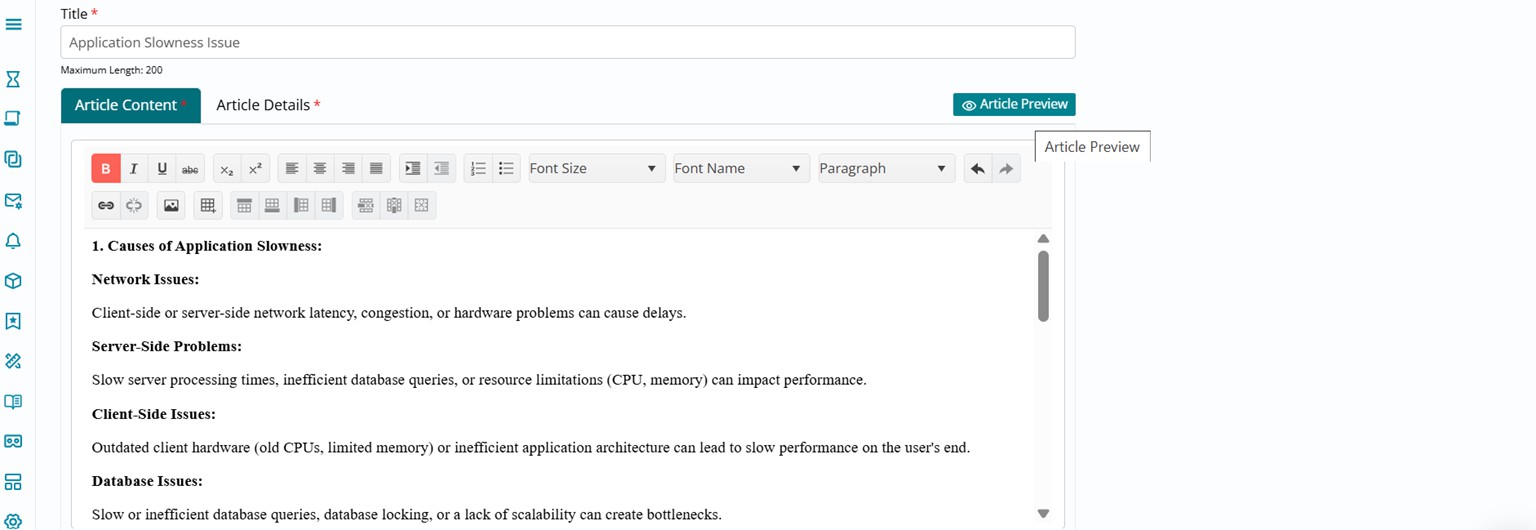
Task: Click the heading '1. Causes of Application Slowness:'
Action: pyautogui.click(x=207, y=246)
